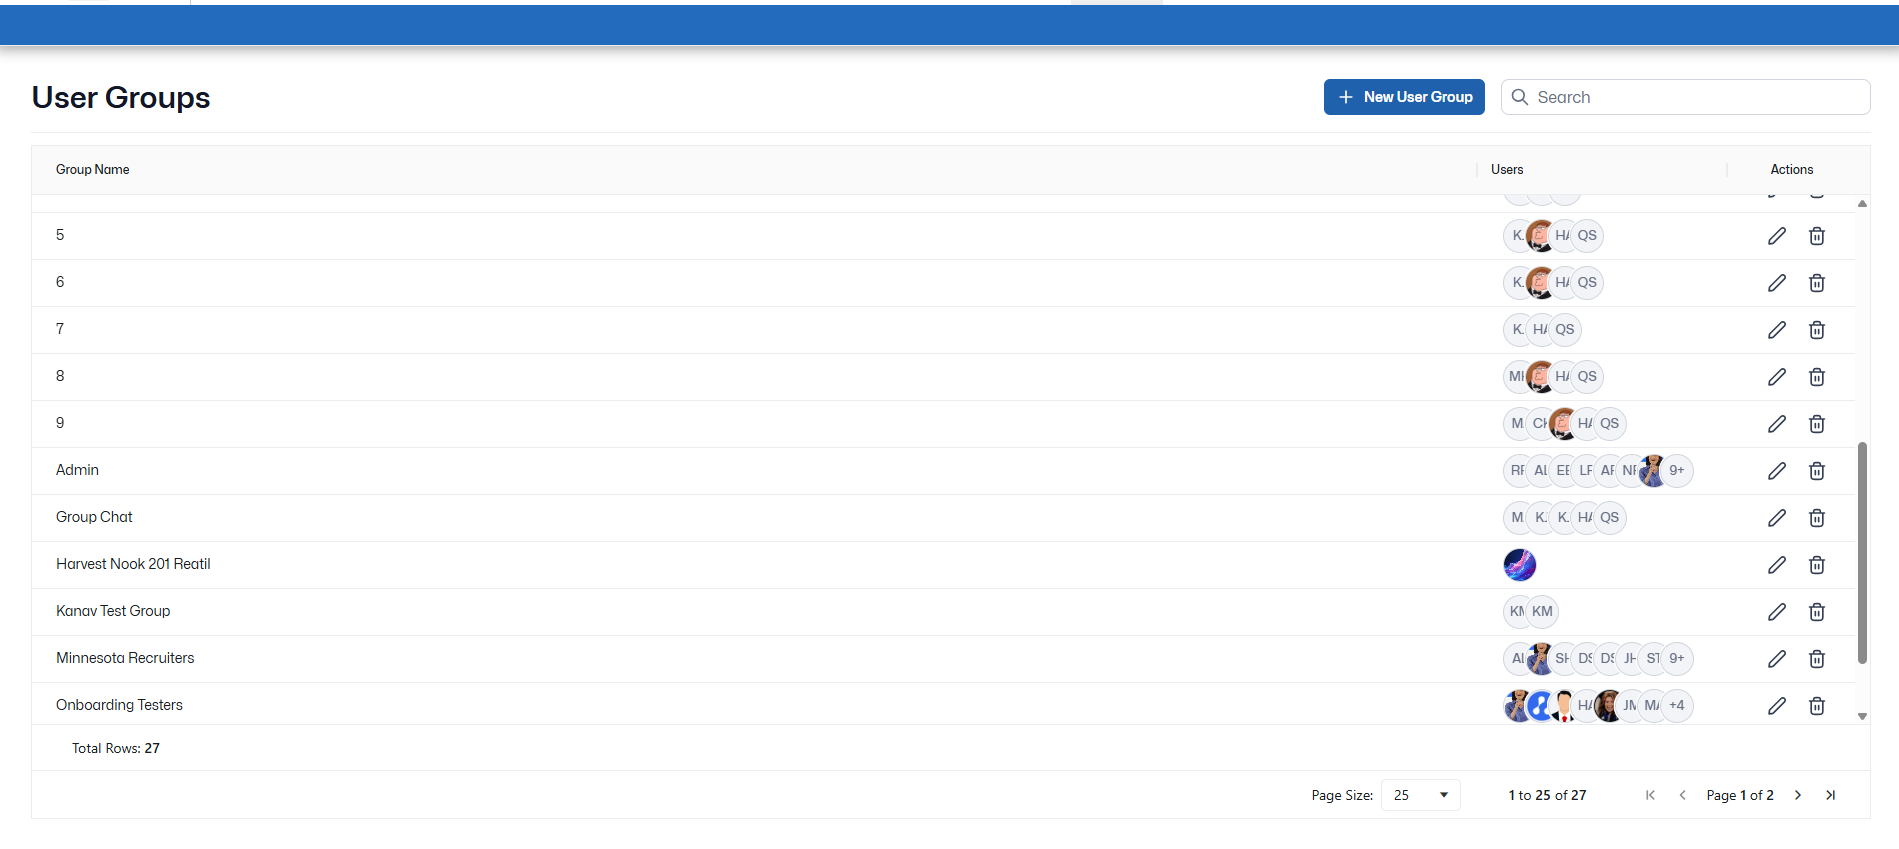
Task: Edit Onboarding Testers group
Action: pyautogui.click(x=1777, y=706)
